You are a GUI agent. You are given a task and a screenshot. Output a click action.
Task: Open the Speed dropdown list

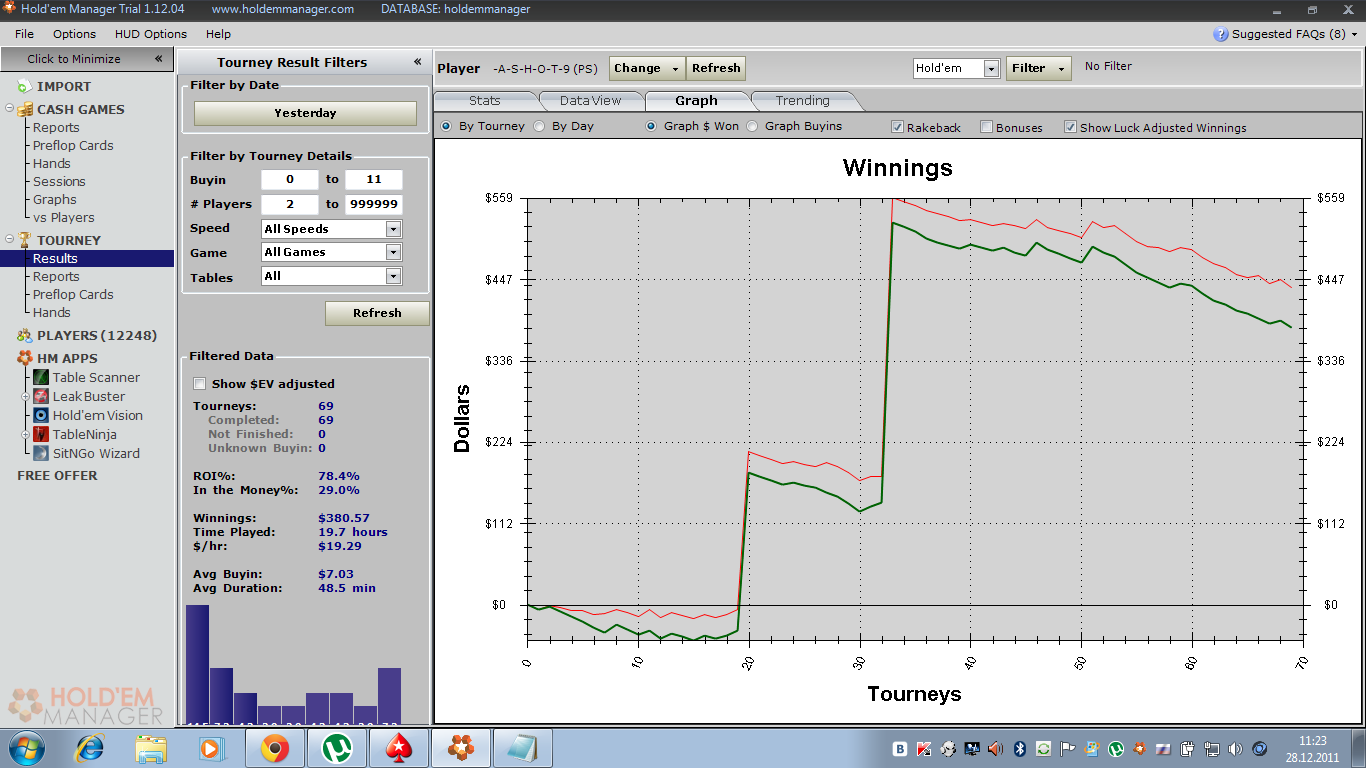pos(393,229)
